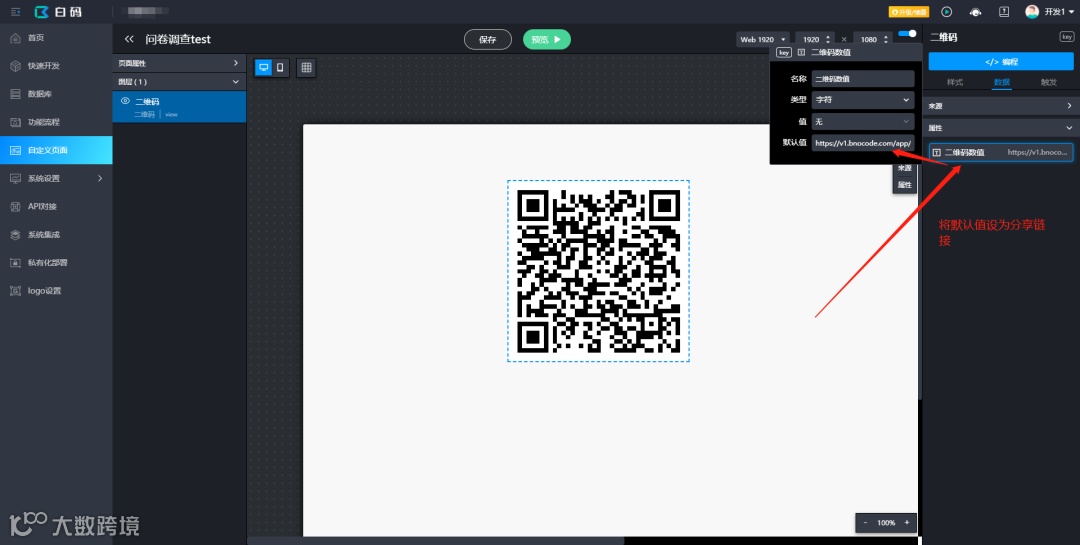Select the 二维码 layer row
Viewport: 1080px width, 545px height.
tap(179, 107)
